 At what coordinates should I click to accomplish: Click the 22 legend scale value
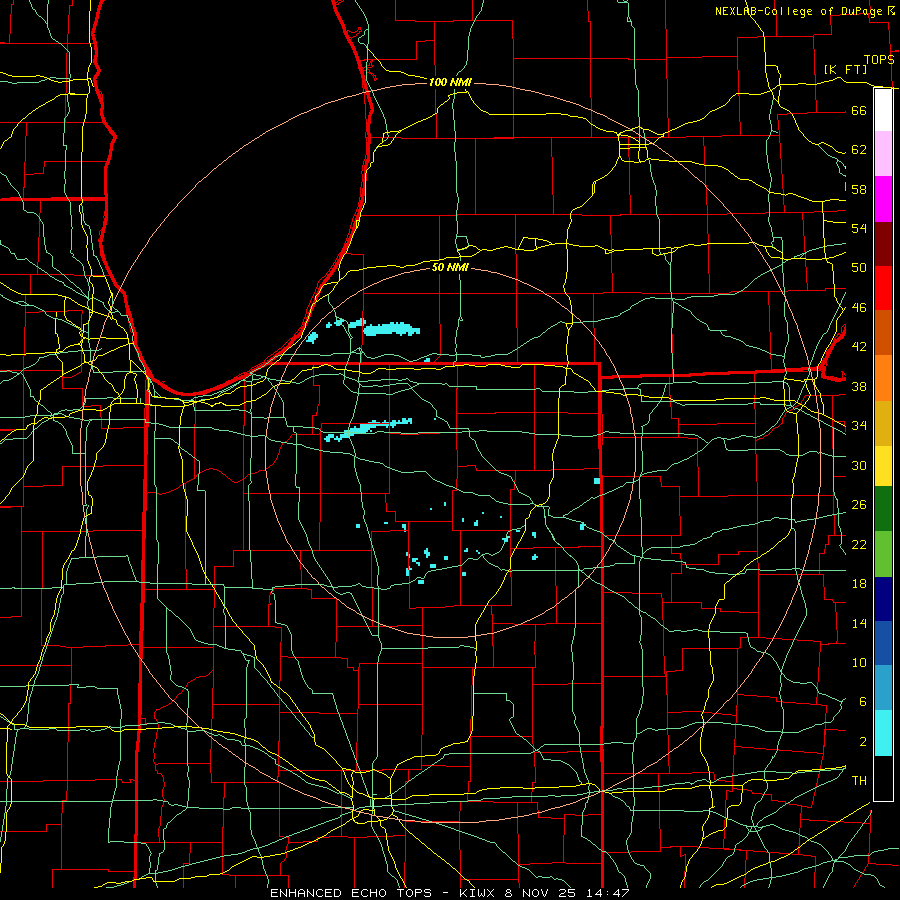(x=859, y=544)
